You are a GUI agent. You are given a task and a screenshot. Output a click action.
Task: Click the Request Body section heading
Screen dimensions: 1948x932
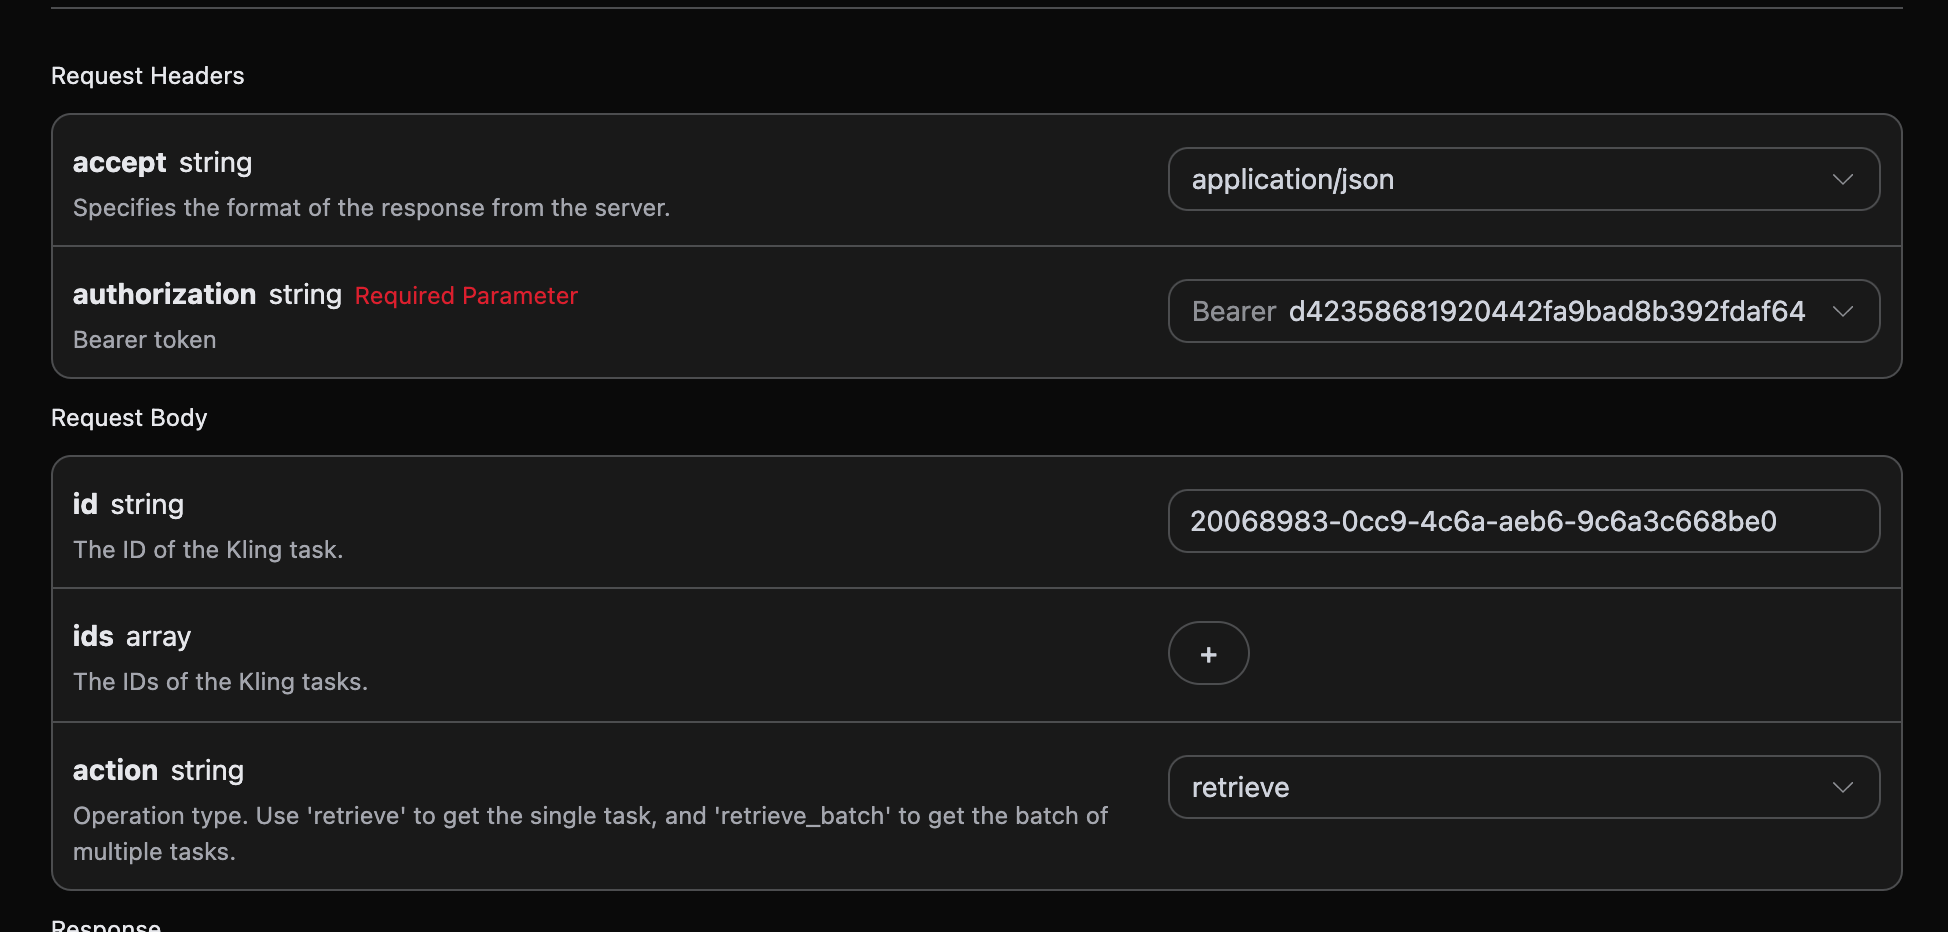tap(129, 418)
